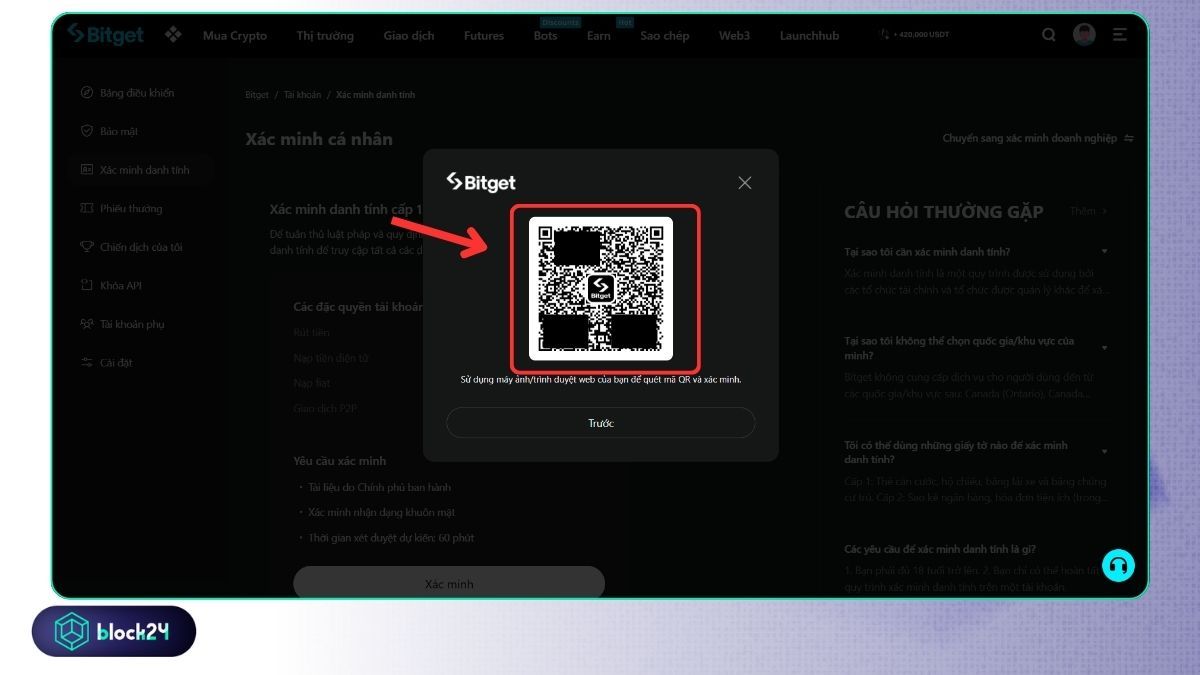Open the apps grid icon beside Bitget logo

click(173, 35)
